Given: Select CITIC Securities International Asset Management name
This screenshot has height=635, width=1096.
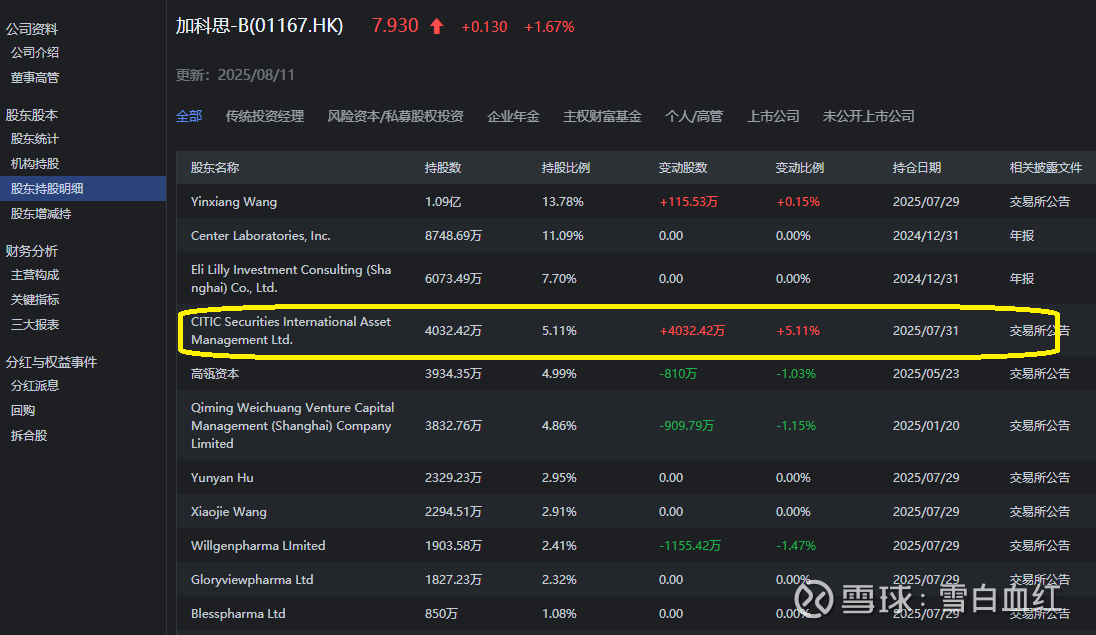Looking at the screenshot, I should (291, 331).
